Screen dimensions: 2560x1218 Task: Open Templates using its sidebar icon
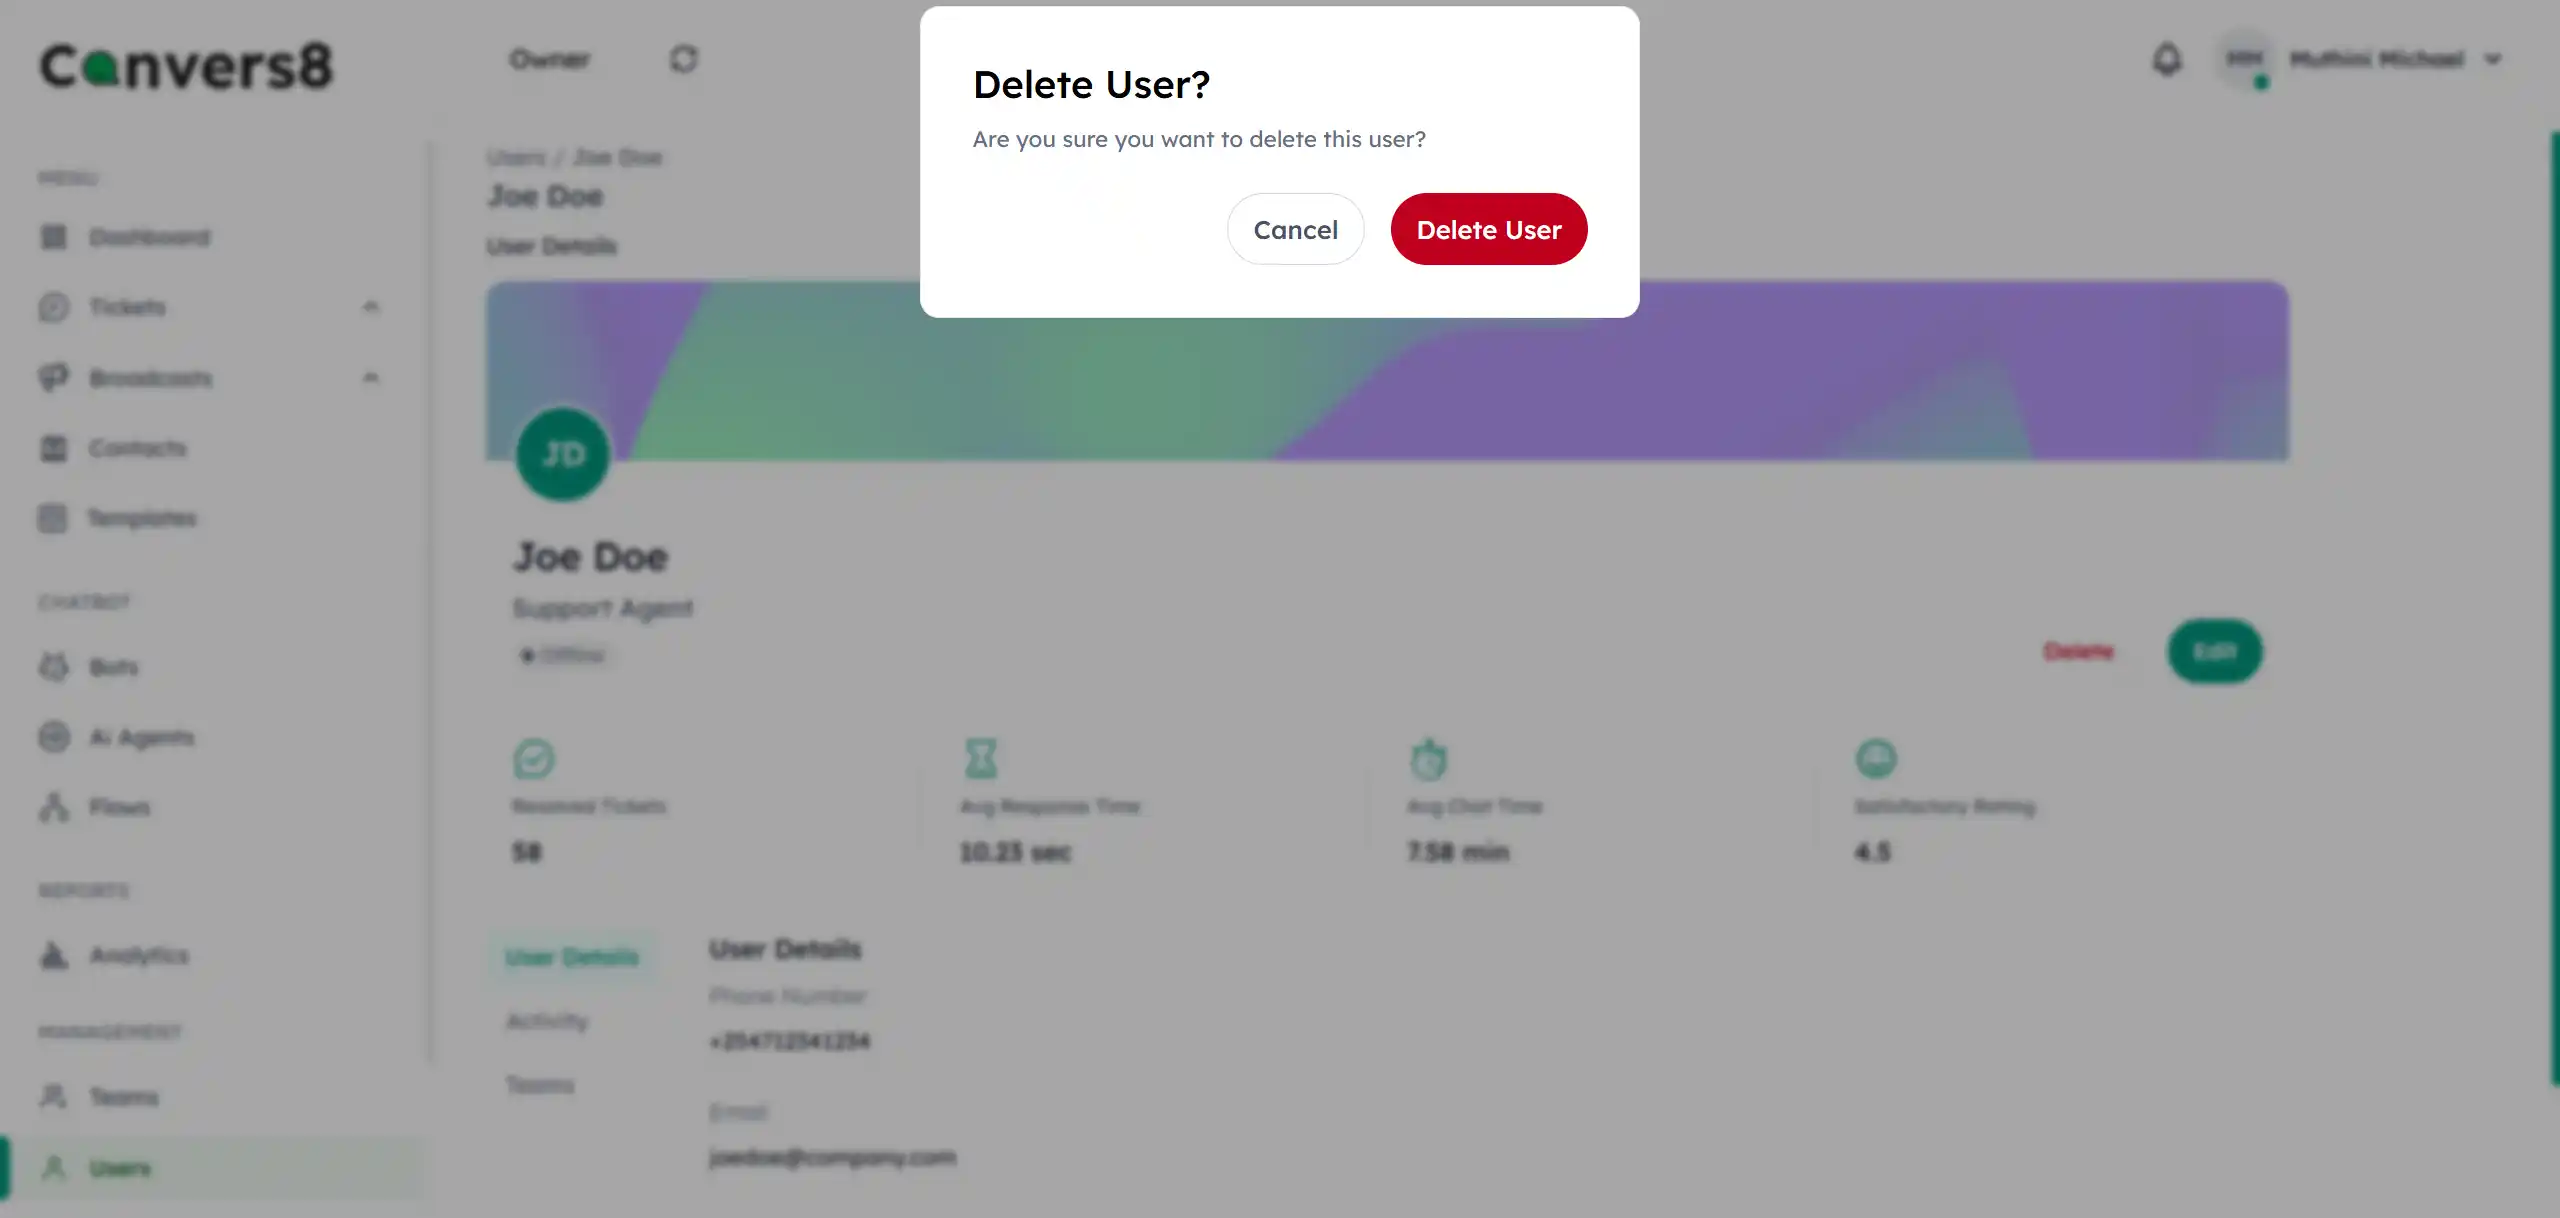pos(55,518)
